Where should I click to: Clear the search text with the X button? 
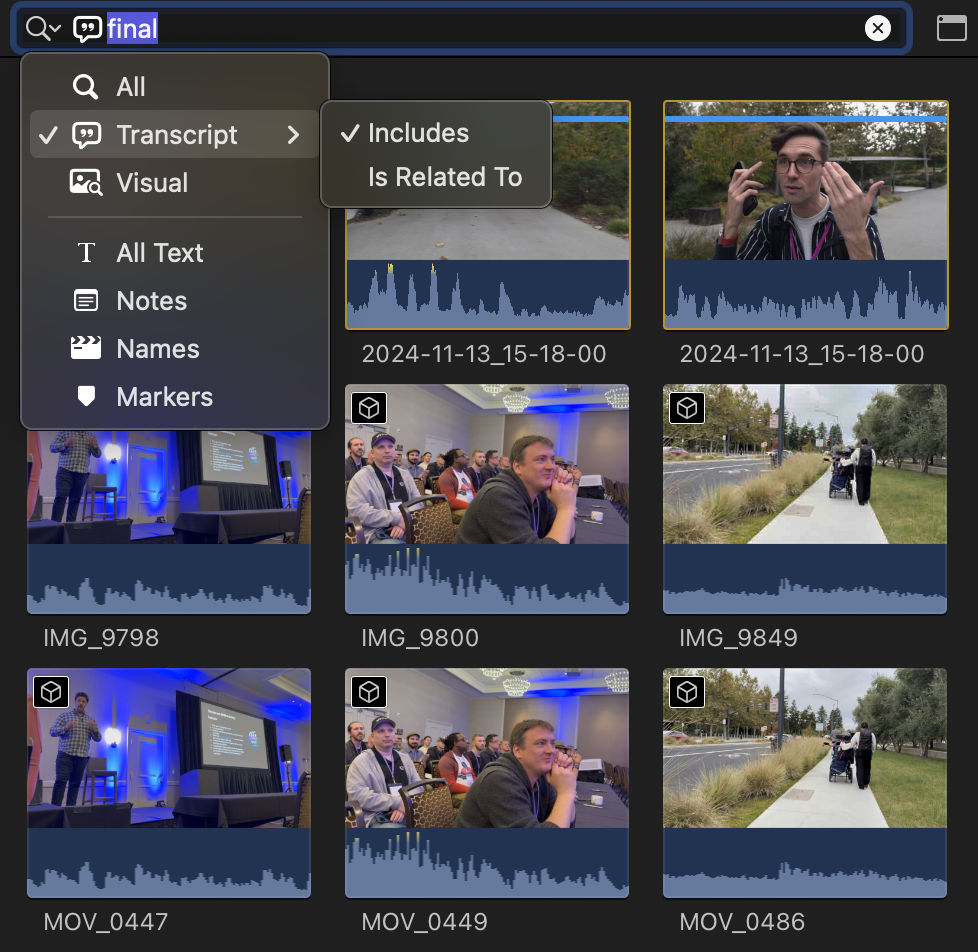[x=877, y=28]
